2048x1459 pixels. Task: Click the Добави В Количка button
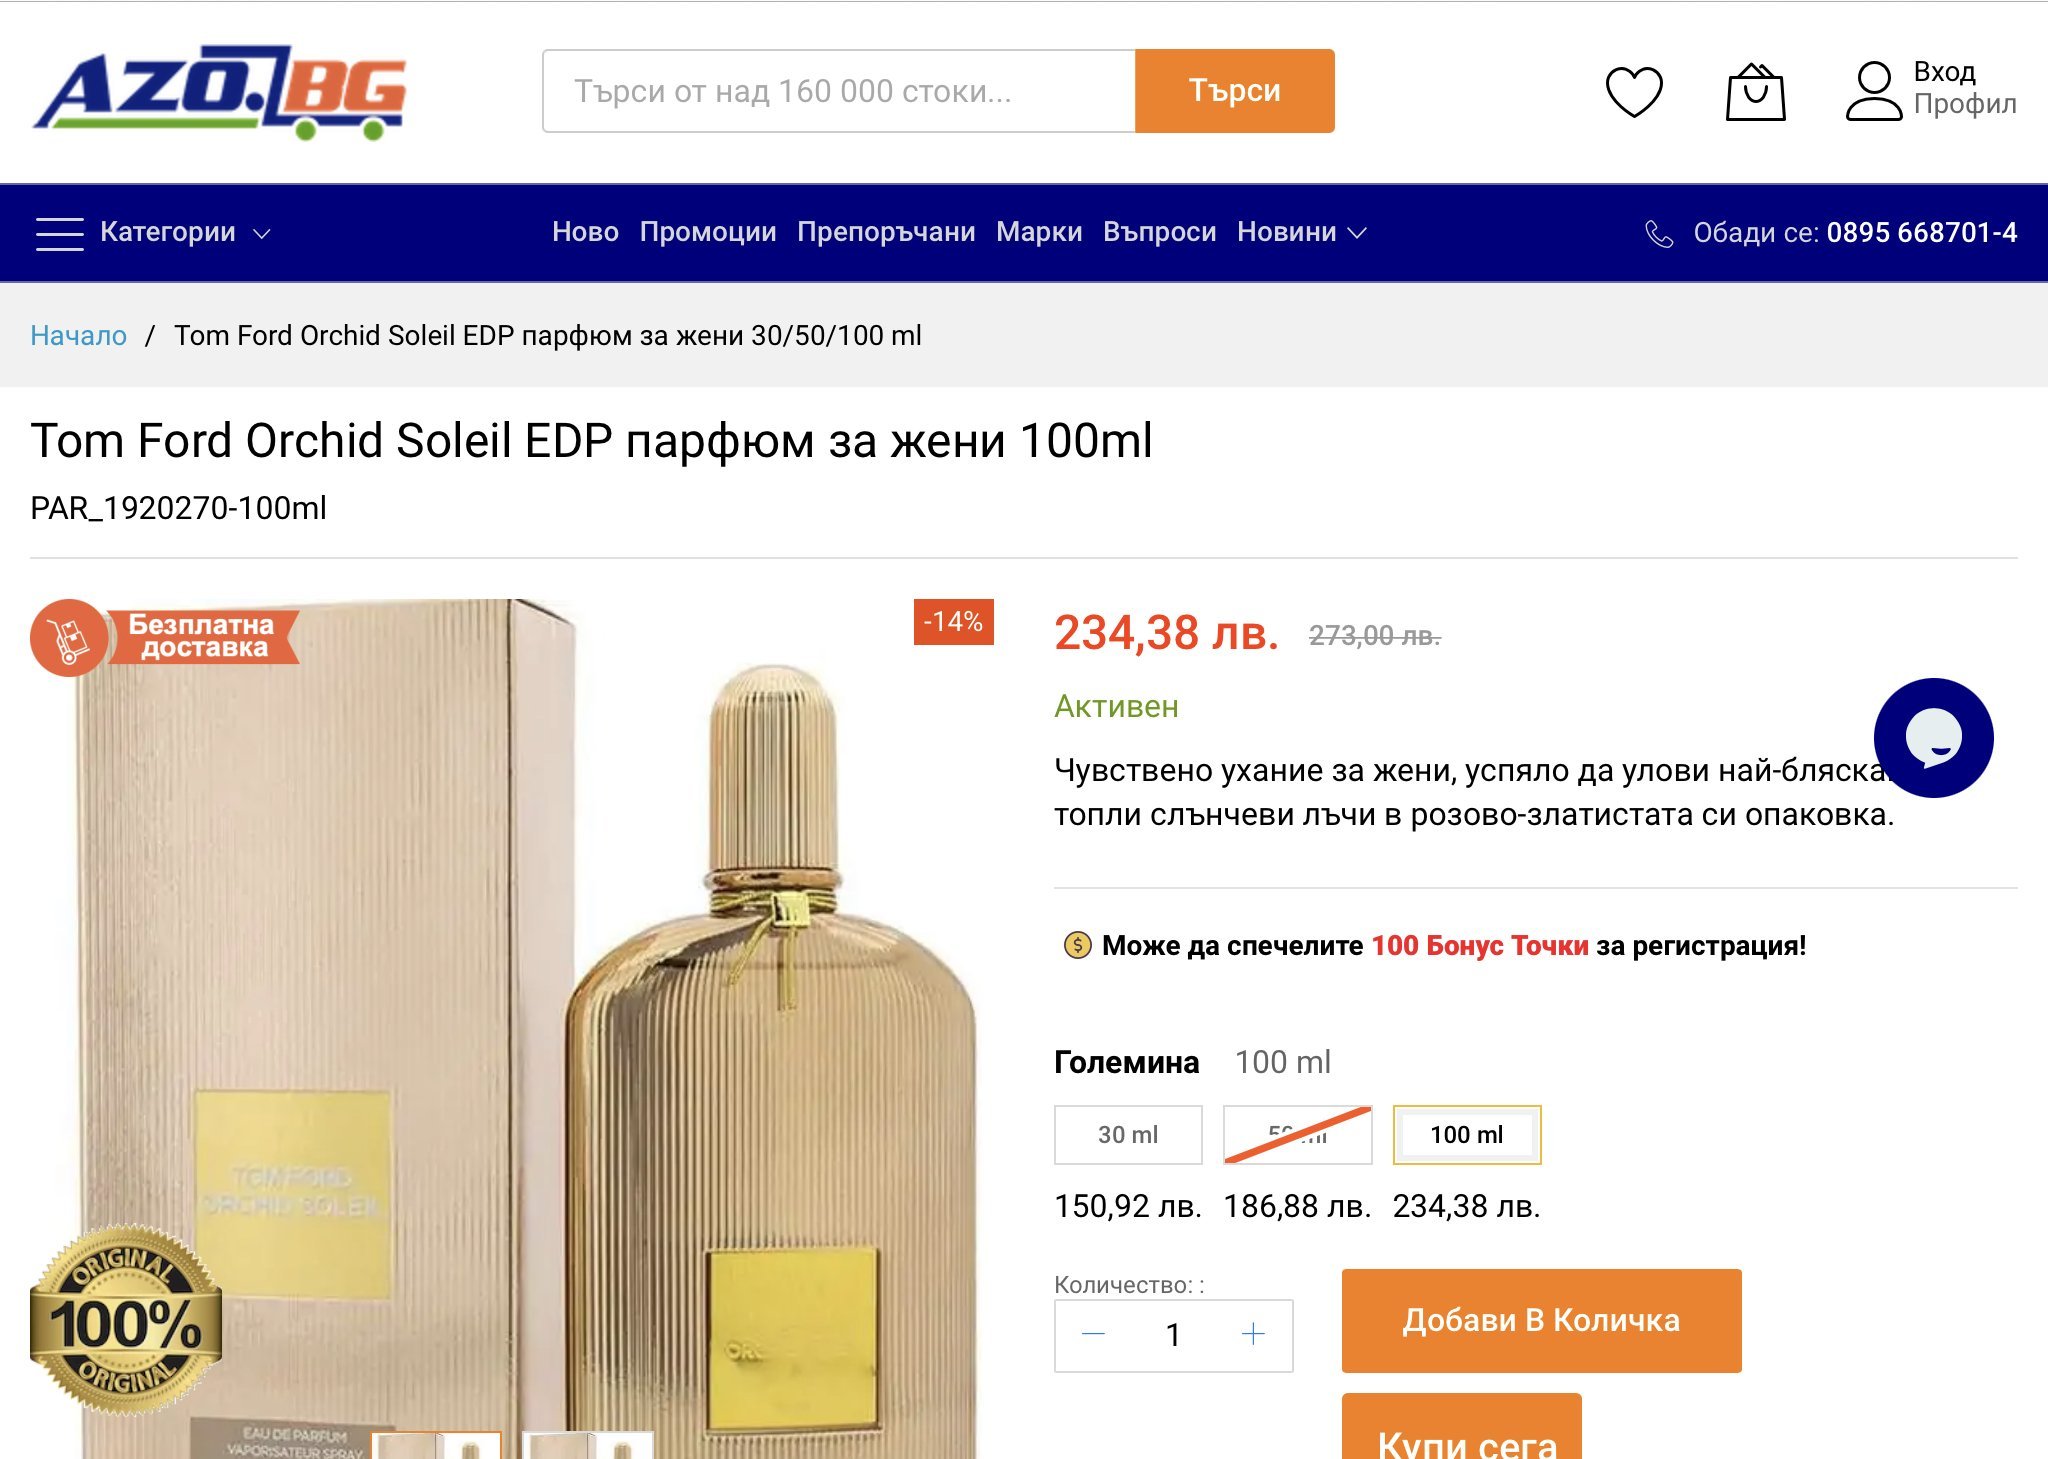(1540, 1320)
